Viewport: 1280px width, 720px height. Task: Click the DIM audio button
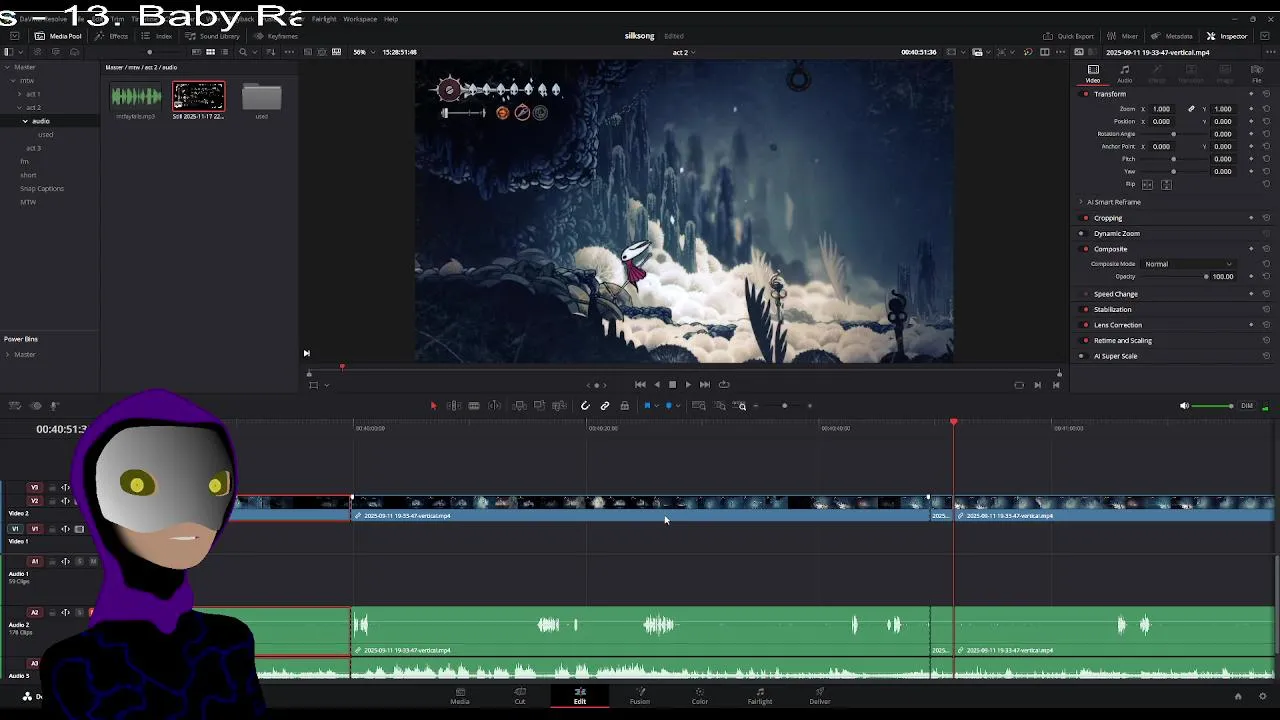coord(1247,406)
